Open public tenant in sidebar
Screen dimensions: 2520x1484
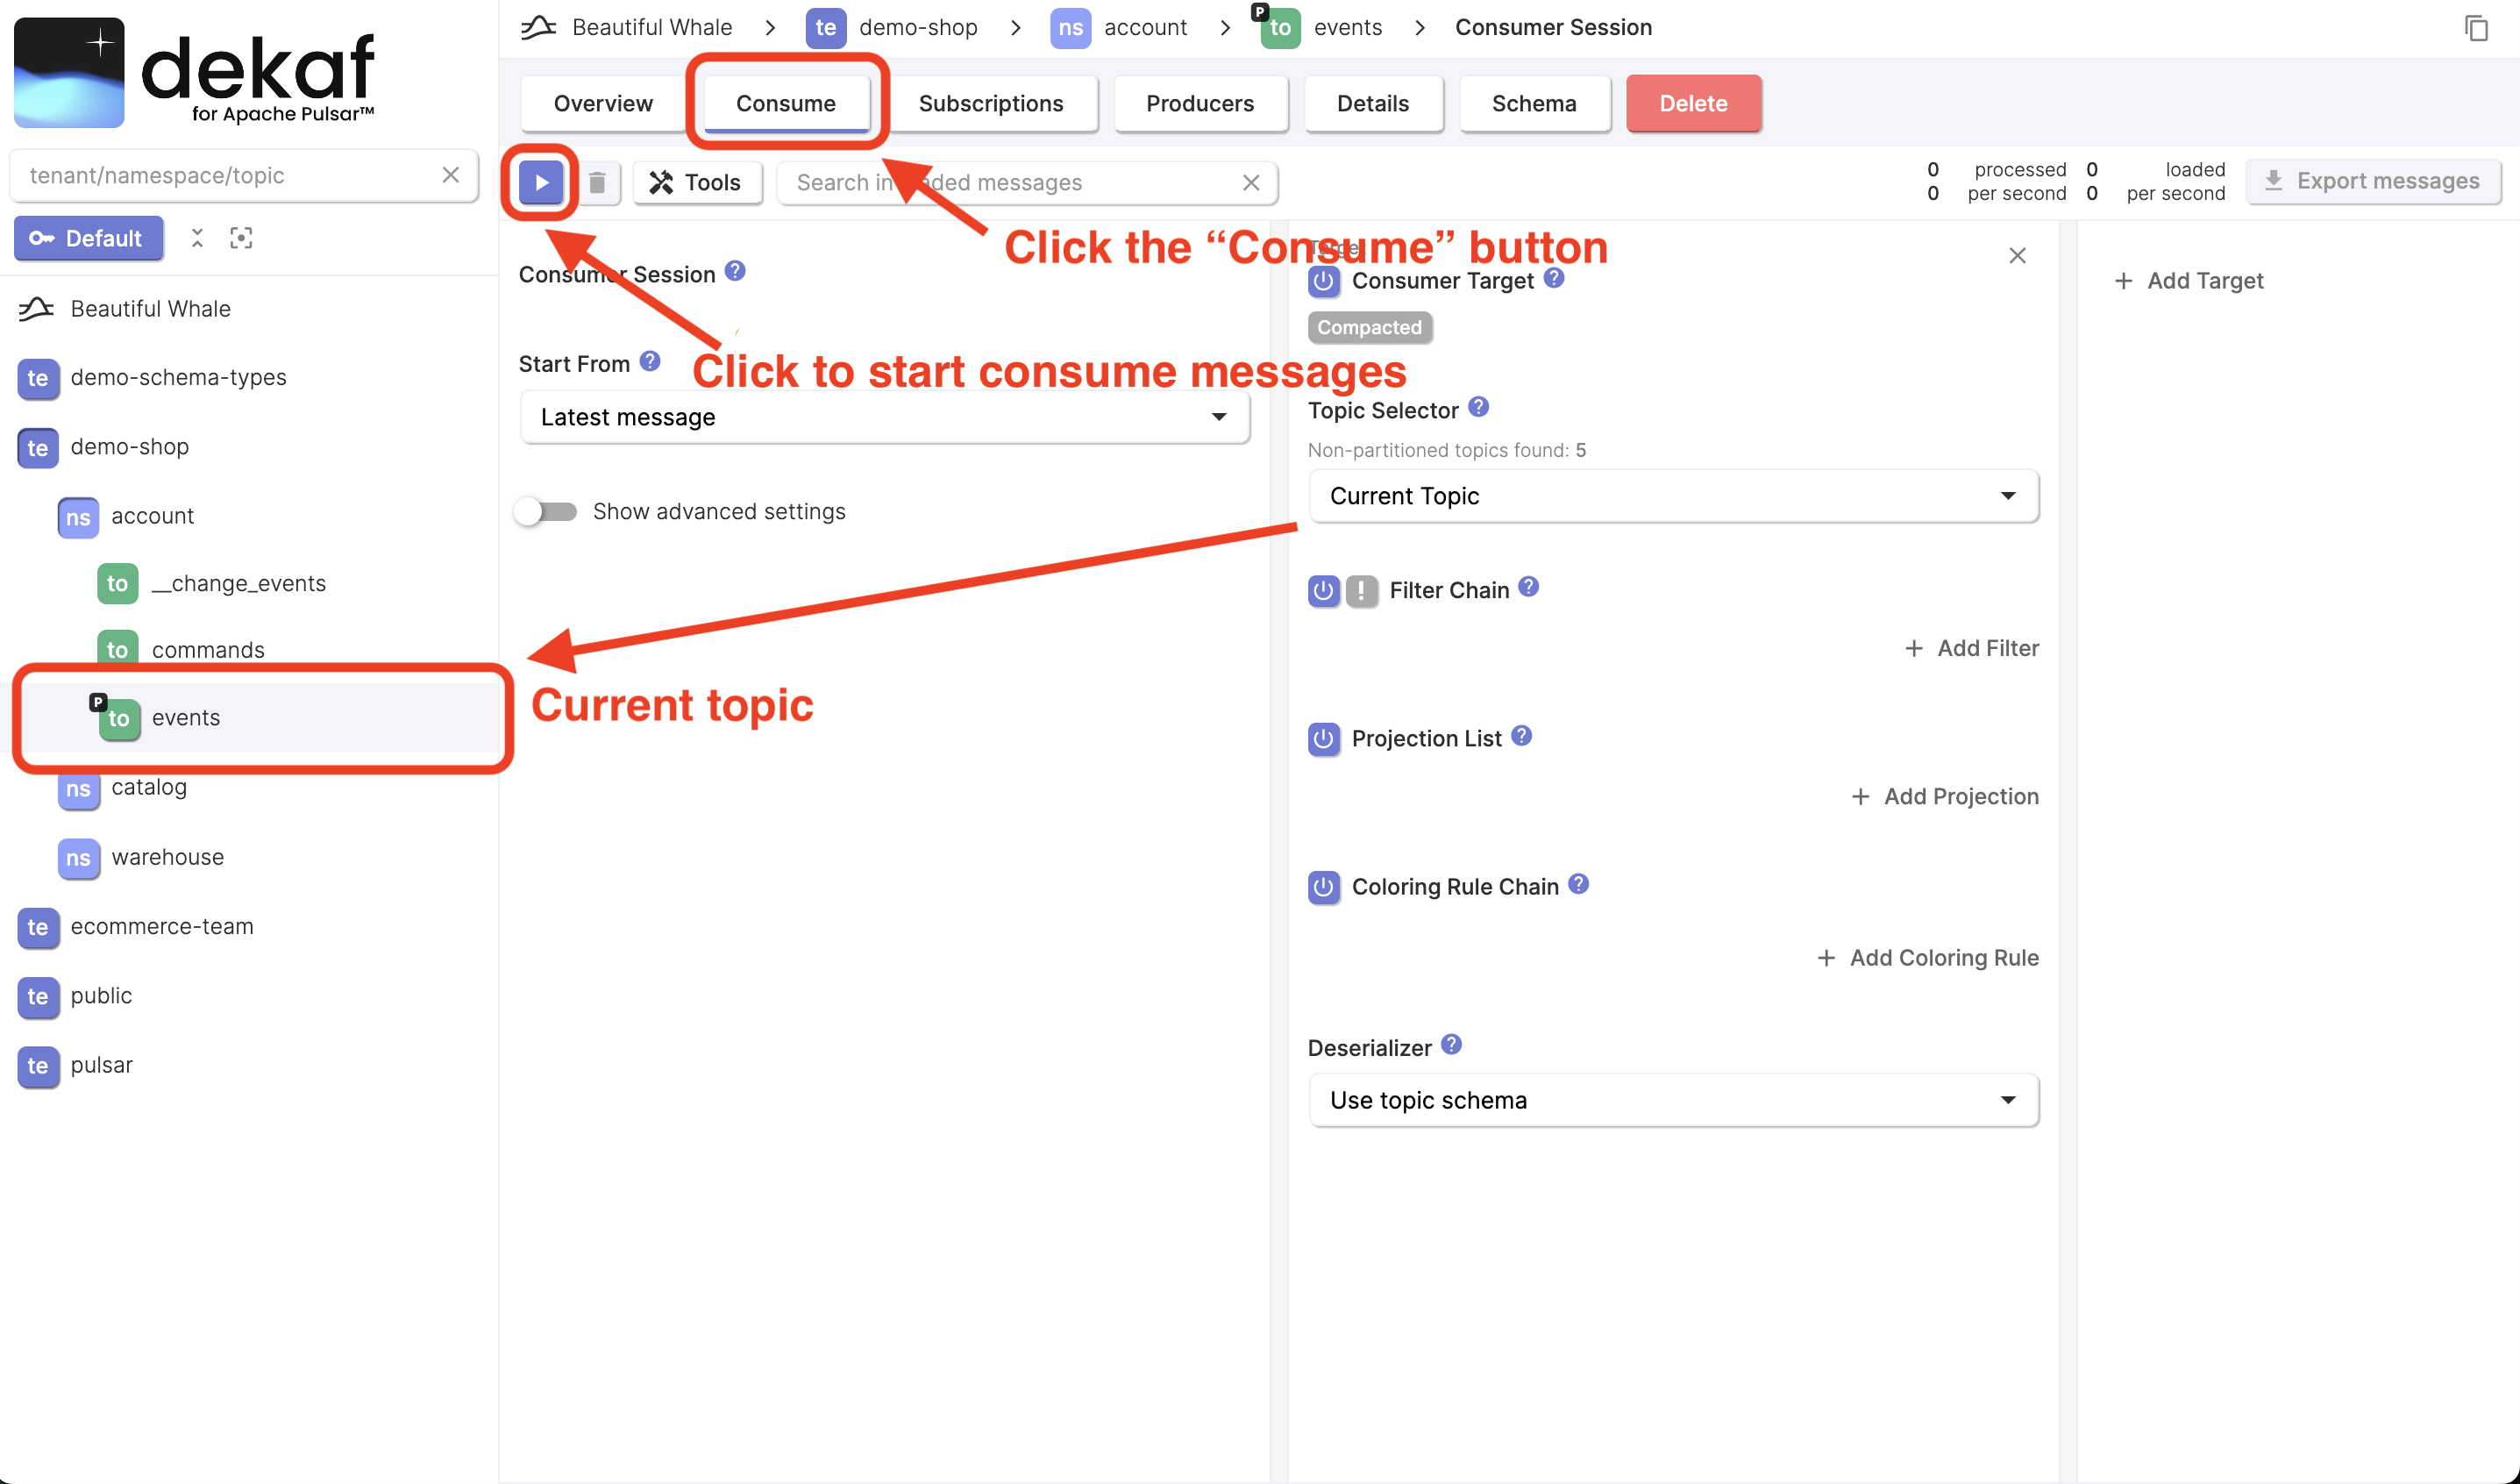[101, 996]
